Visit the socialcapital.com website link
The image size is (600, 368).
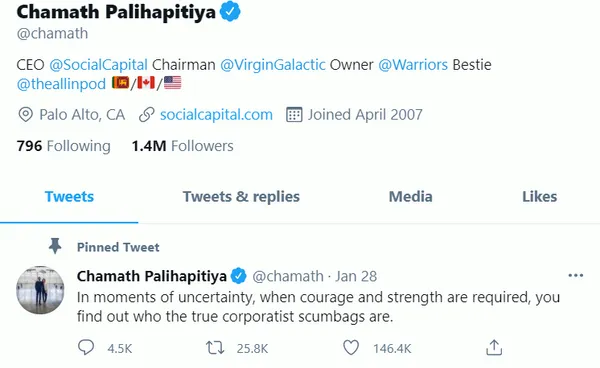(x=216, y=115)
